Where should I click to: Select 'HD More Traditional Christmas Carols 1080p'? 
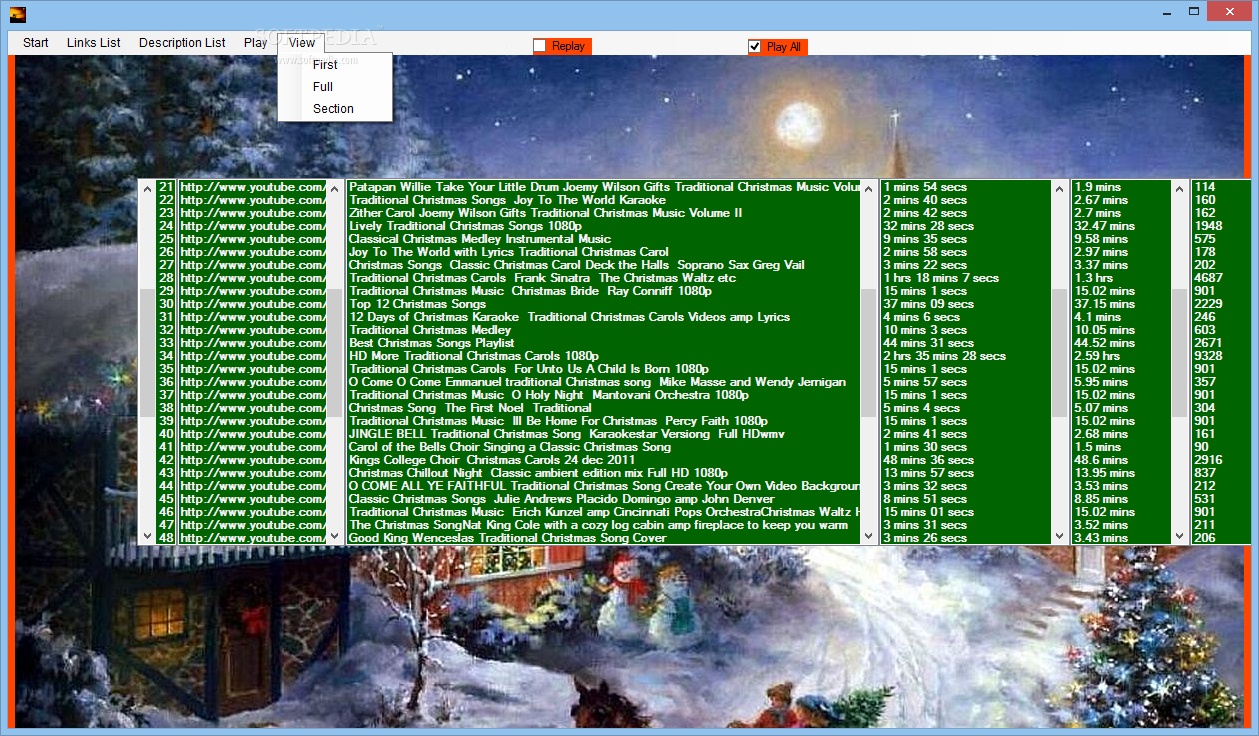pos(474,356)
